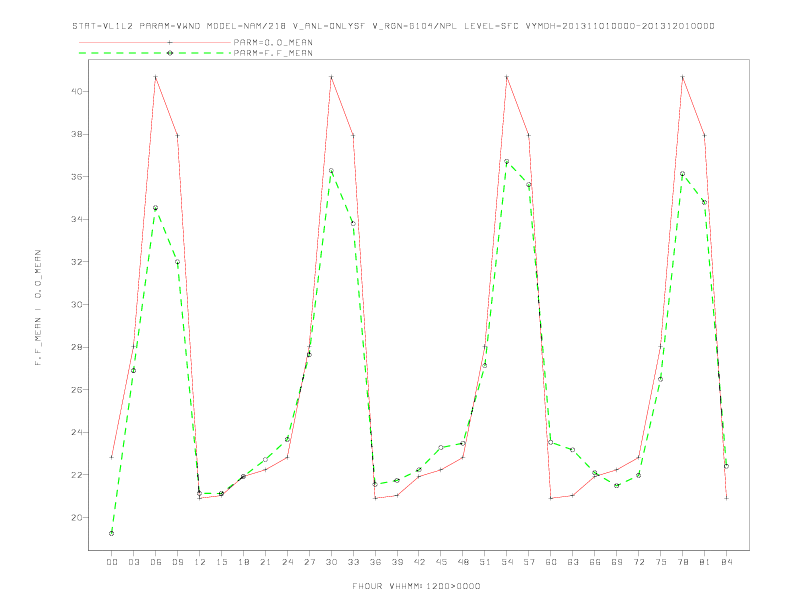Click the x-axis label FHOUR VHHMM:1200>0000
Image resolution: width=792 pixels, height=612 pixels.
pyautogui.click(x=416, y=586)
